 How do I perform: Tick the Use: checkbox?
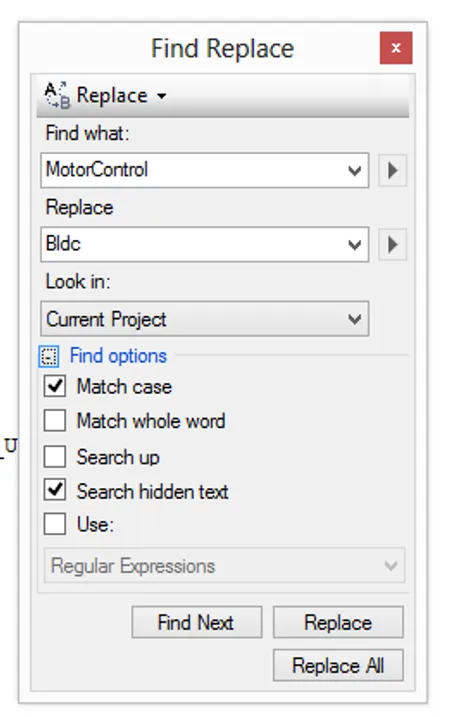pos(55,524)
